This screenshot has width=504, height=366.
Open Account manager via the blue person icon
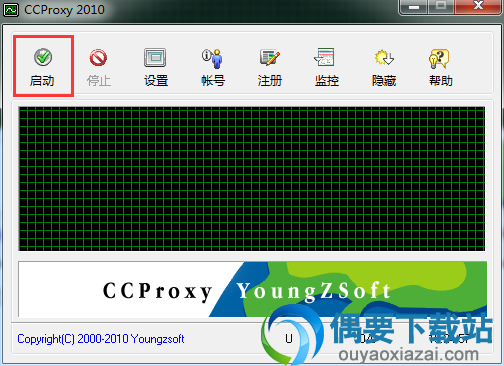pyautogui.click(x=213, y=58)
